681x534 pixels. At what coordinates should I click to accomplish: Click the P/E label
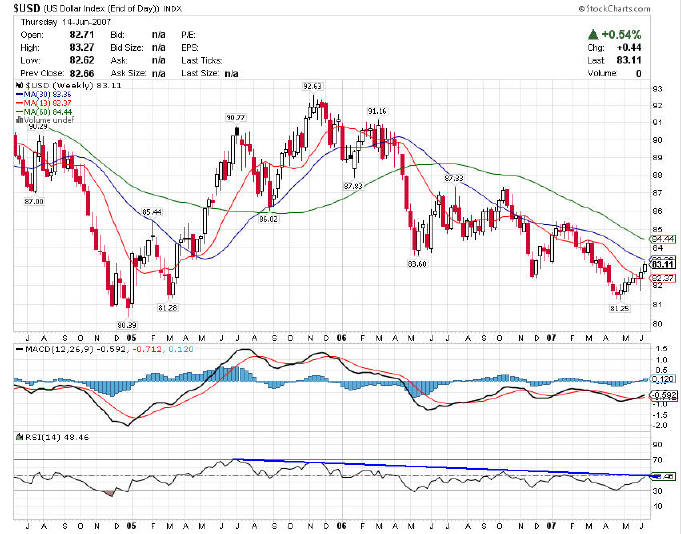(188, 35)
